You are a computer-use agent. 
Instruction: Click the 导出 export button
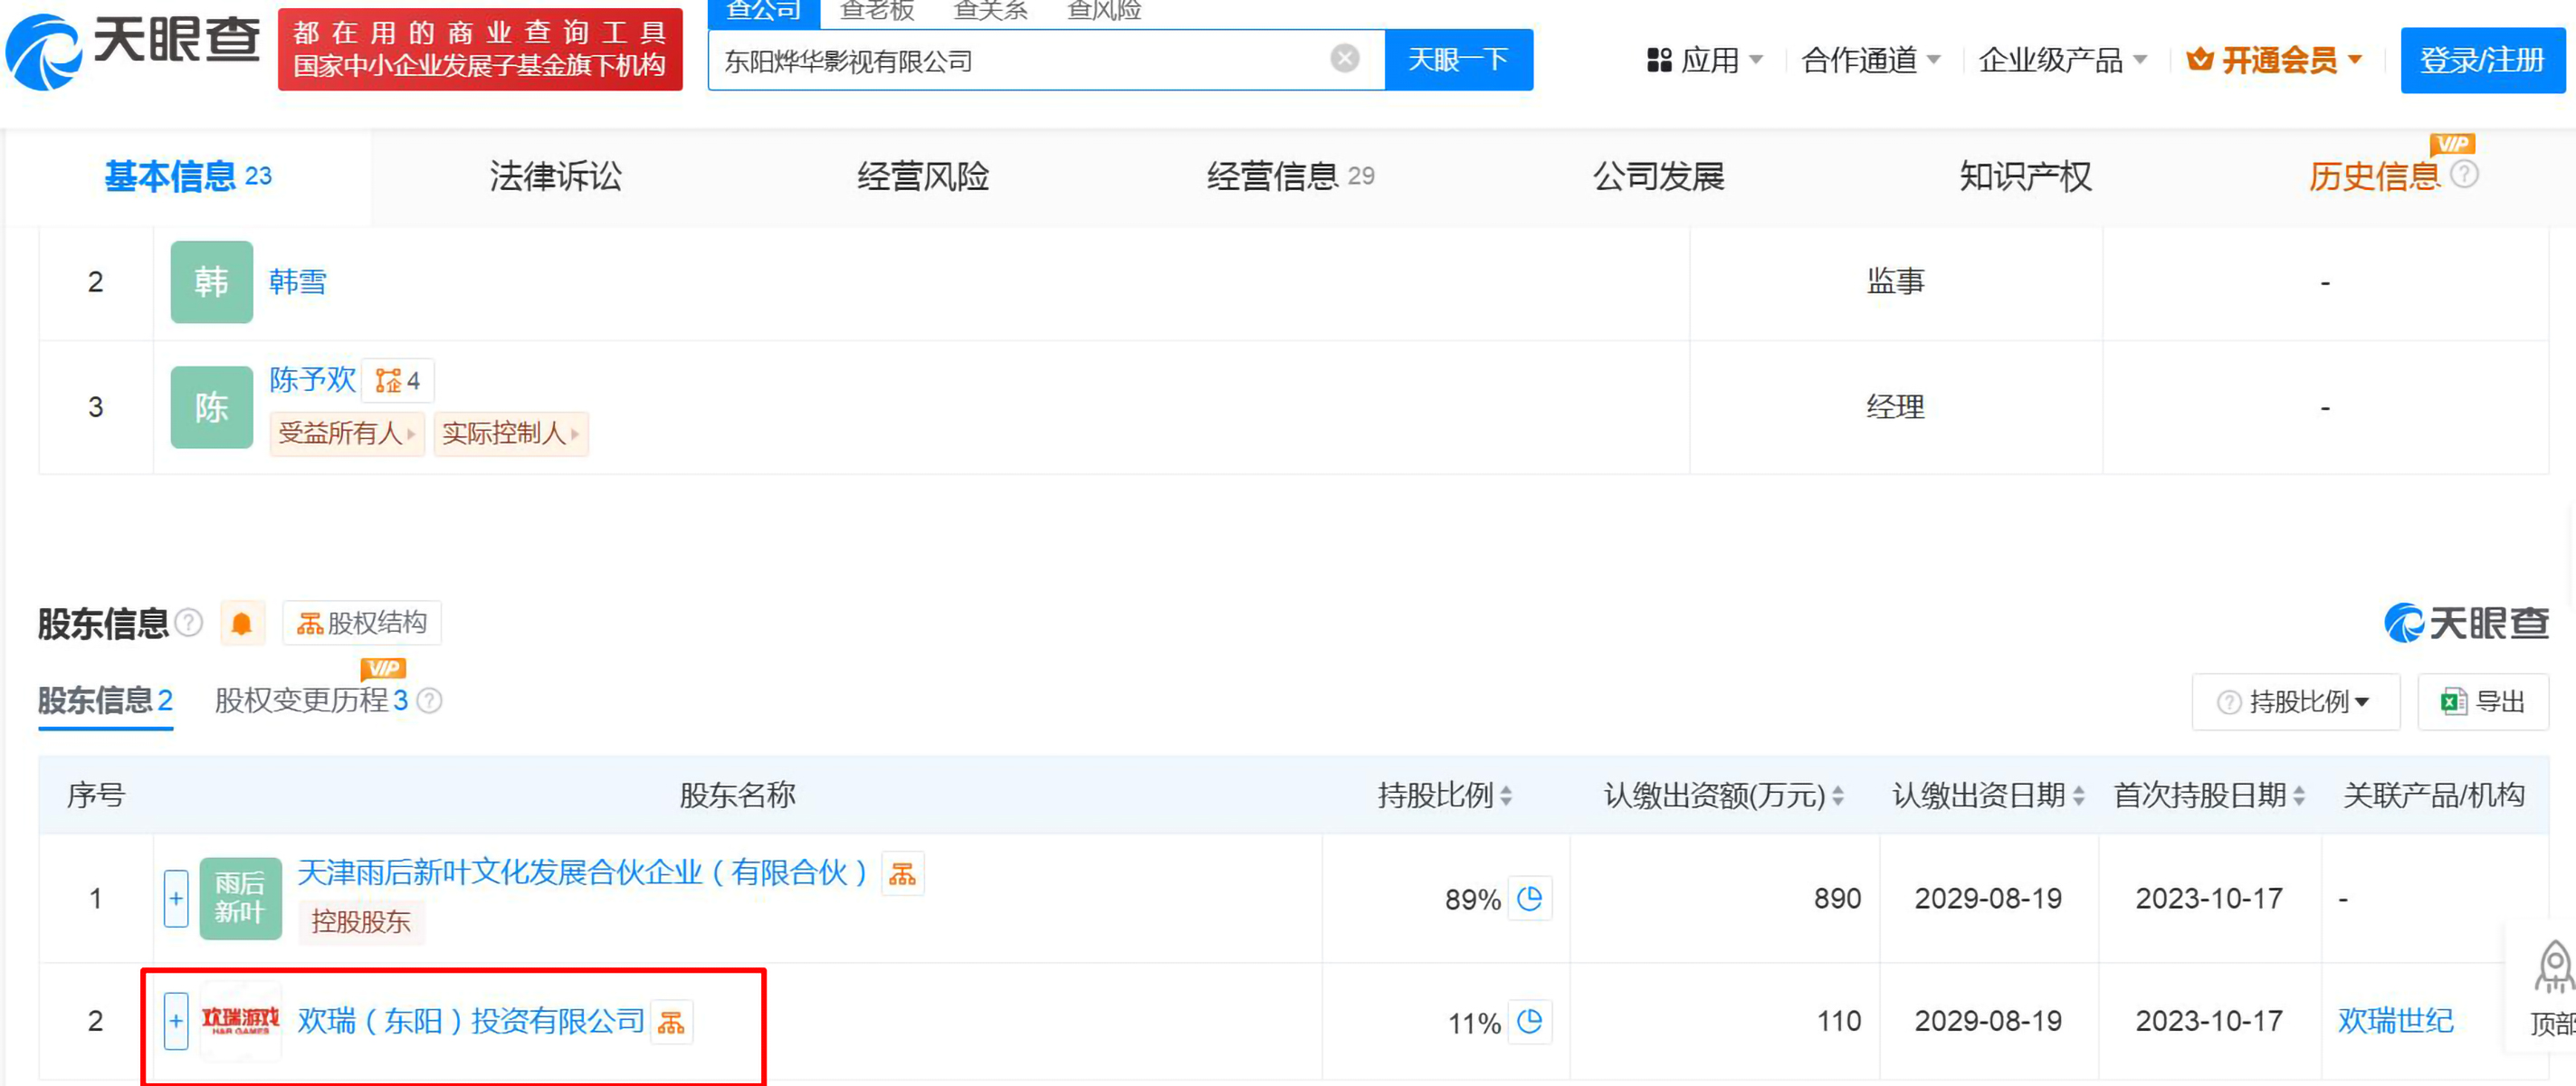tap(2483, 702)
